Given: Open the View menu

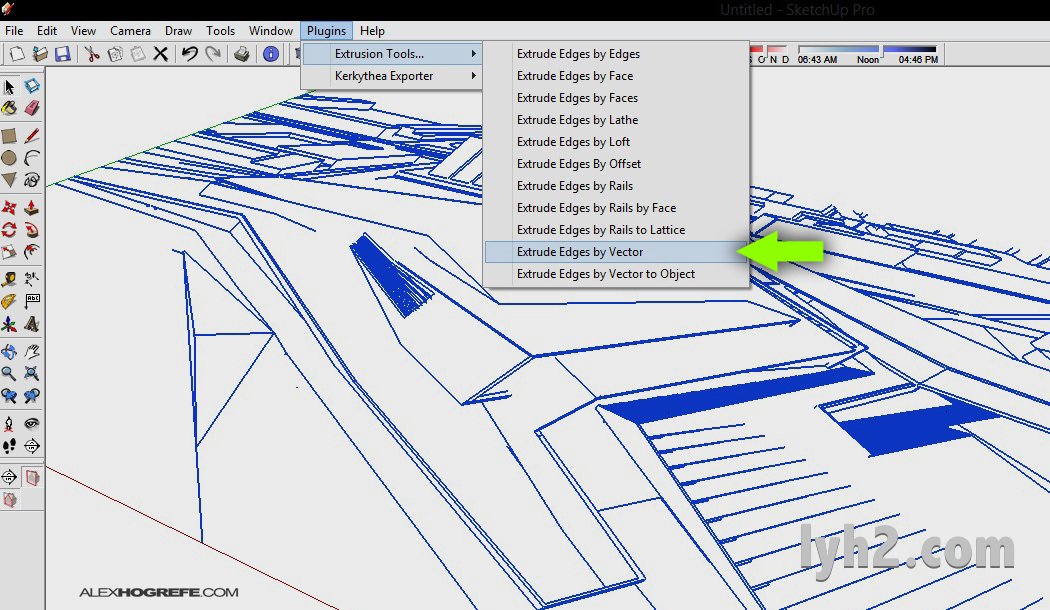Looking at the screenshot, I should click(x=84, y=31).
